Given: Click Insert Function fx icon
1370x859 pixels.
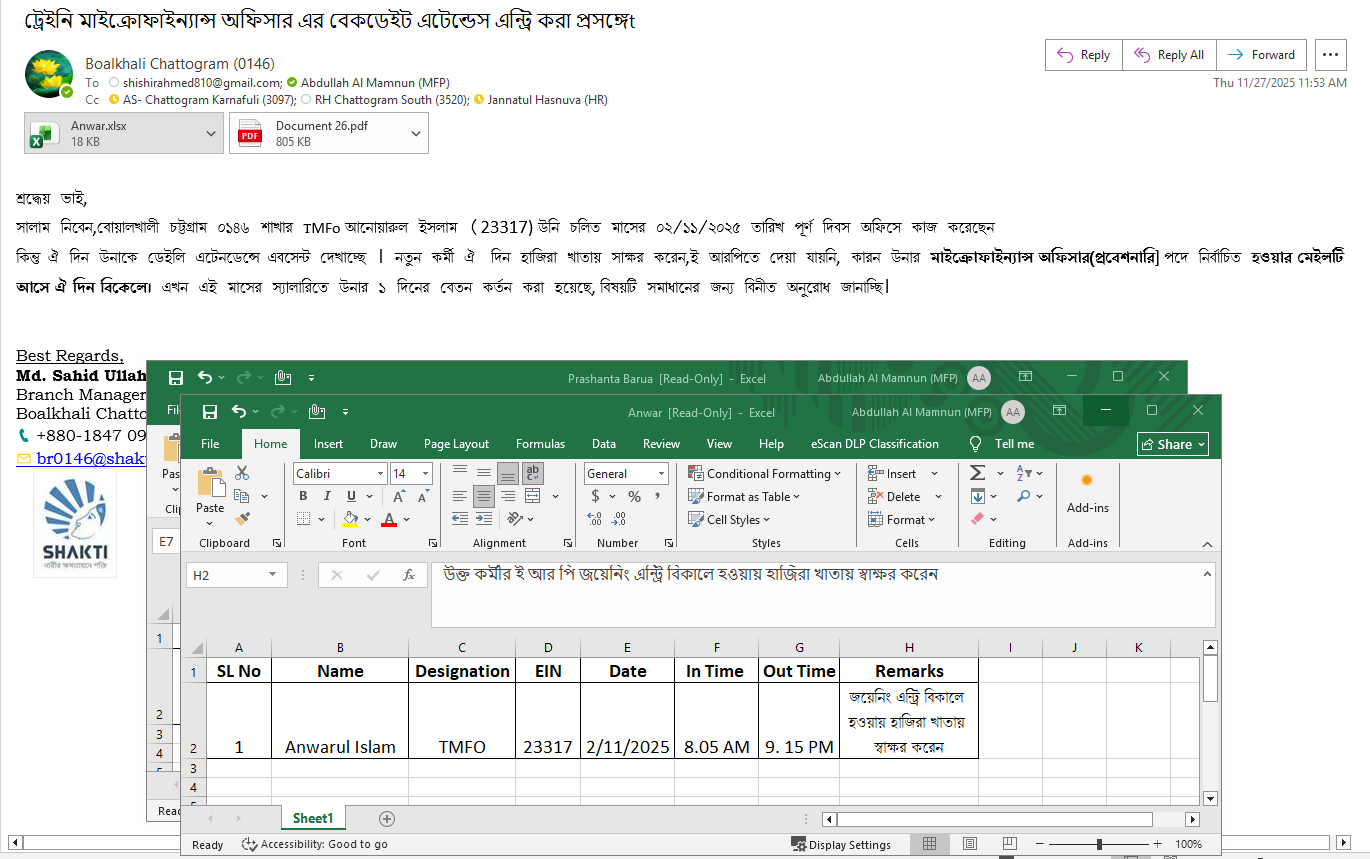Looking at the screenshot, I should click(x=408, y=575).
